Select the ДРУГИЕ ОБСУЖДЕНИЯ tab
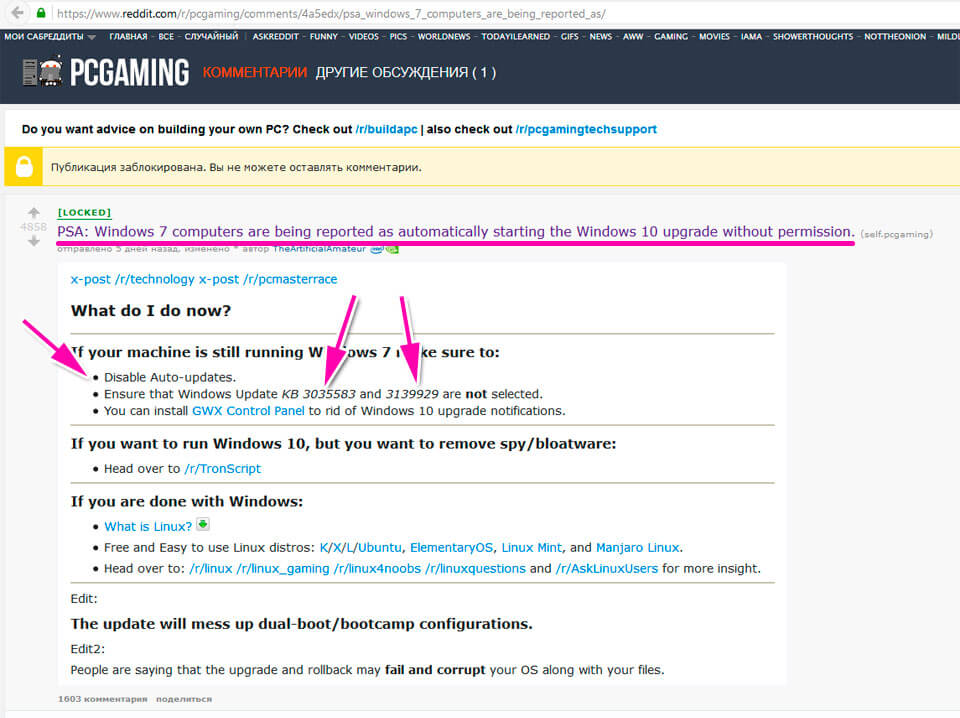Screen dimensions: 960x718 tap(406, 72)
